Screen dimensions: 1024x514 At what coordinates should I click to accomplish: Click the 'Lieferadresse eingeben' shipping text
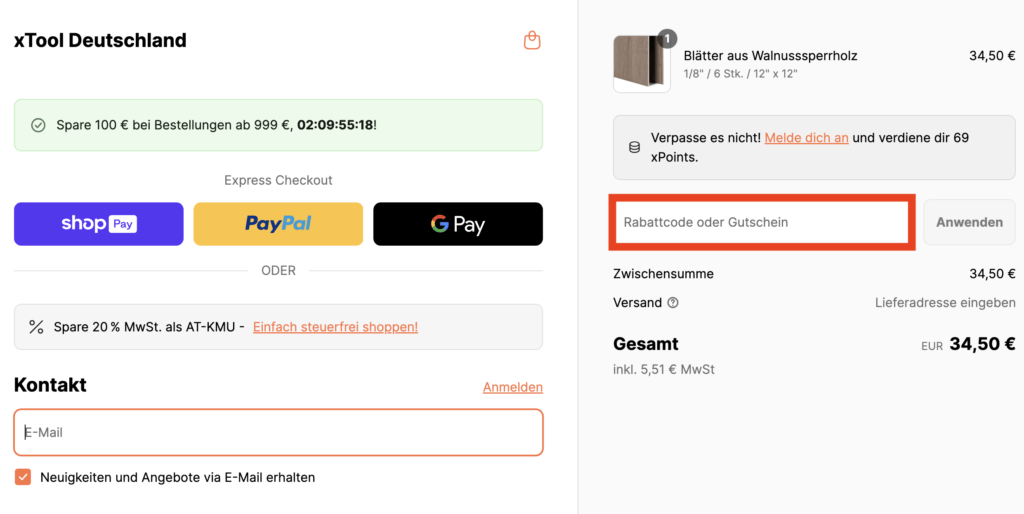pos(945,303)
